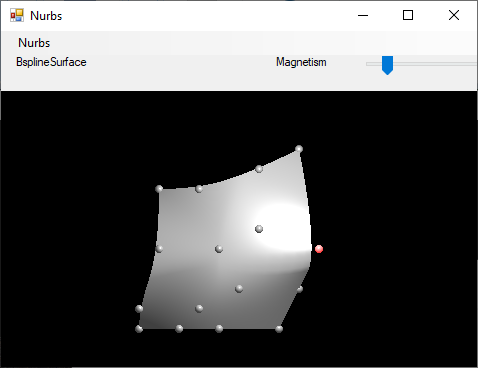Click the Magnetism slider thumb

(x=387, y=65)
